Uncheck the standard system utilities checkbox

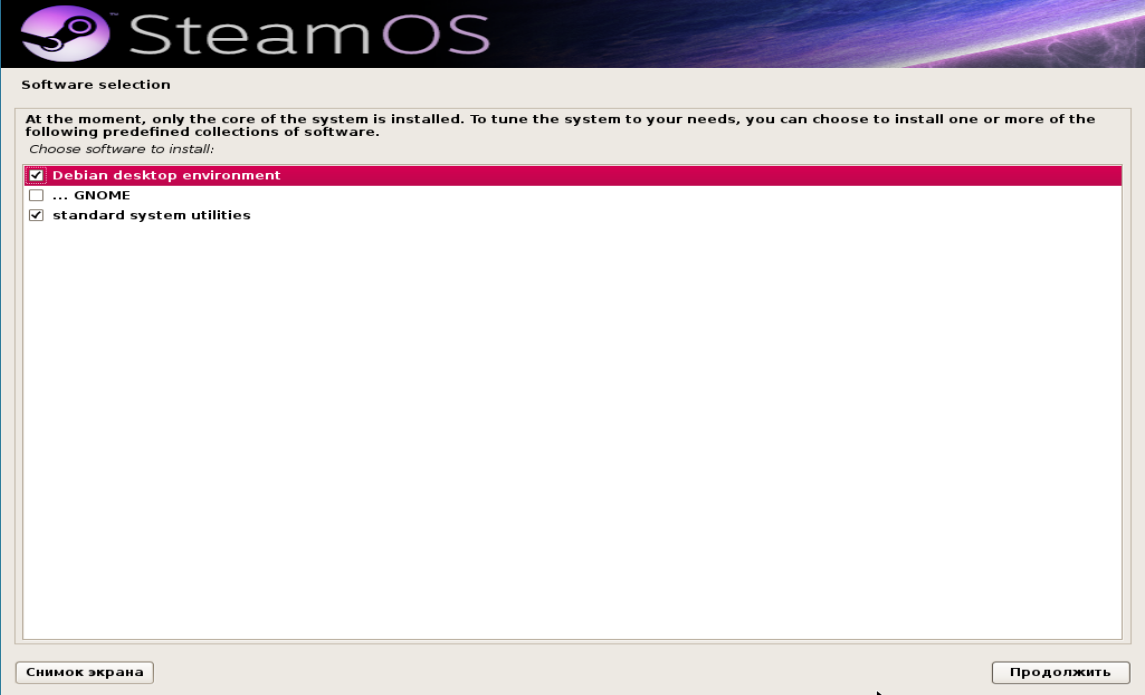(x=36, y=215)
